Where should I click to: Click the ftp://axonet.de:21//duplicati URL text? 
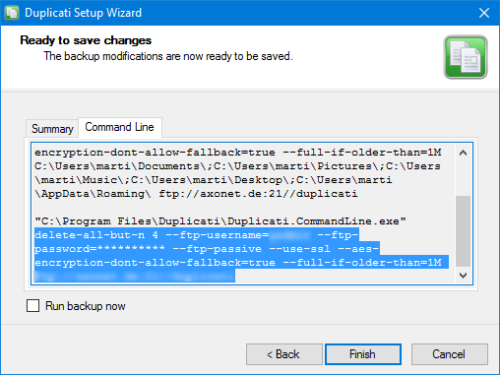258,194
